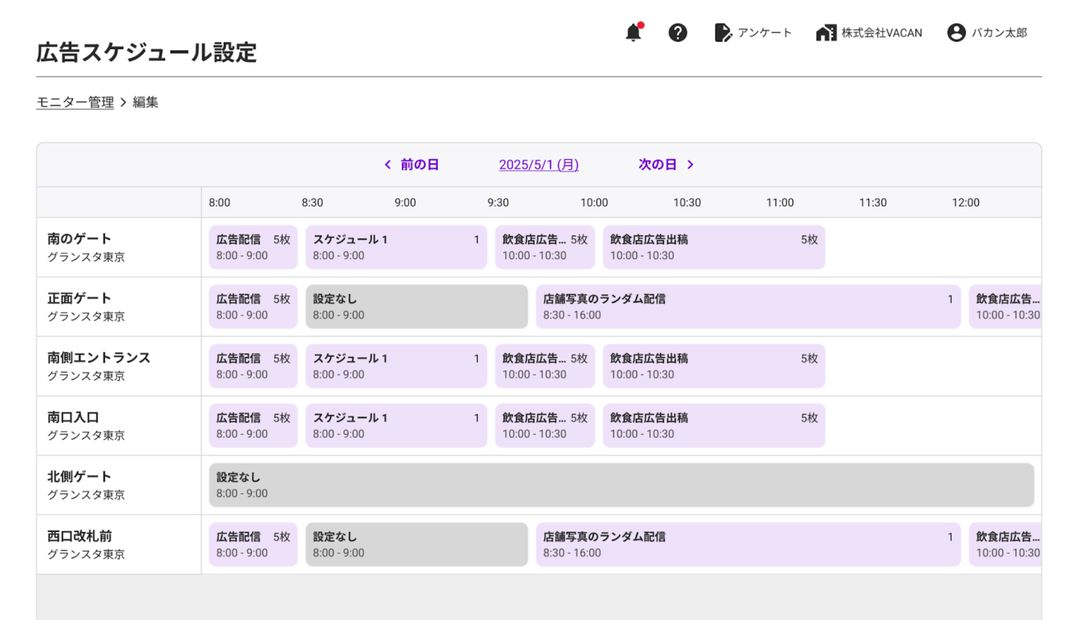Go to the previous day 前の日
Viewport: 1078px width, 620px height.
tap(419, 164)
